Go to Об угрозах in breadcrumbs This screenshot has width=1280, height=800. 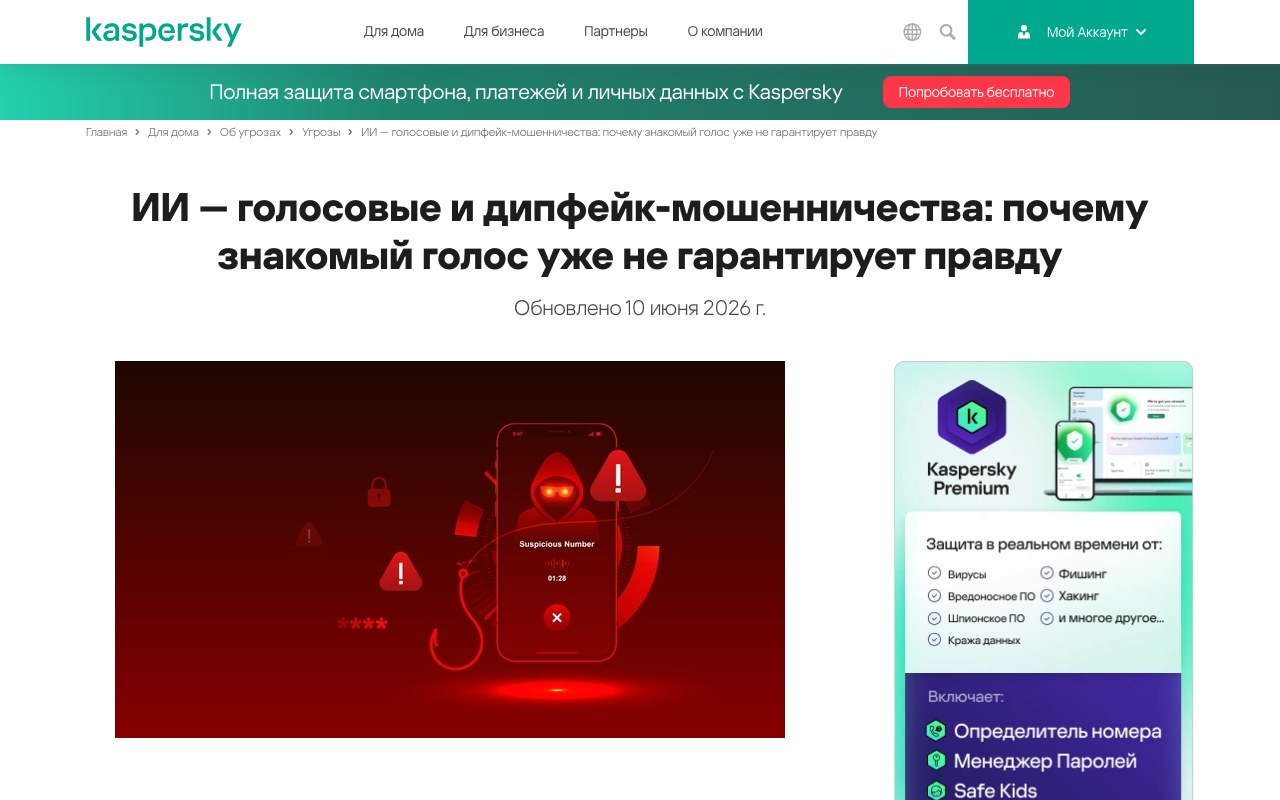pyautogui.click(x=250, y=132)
